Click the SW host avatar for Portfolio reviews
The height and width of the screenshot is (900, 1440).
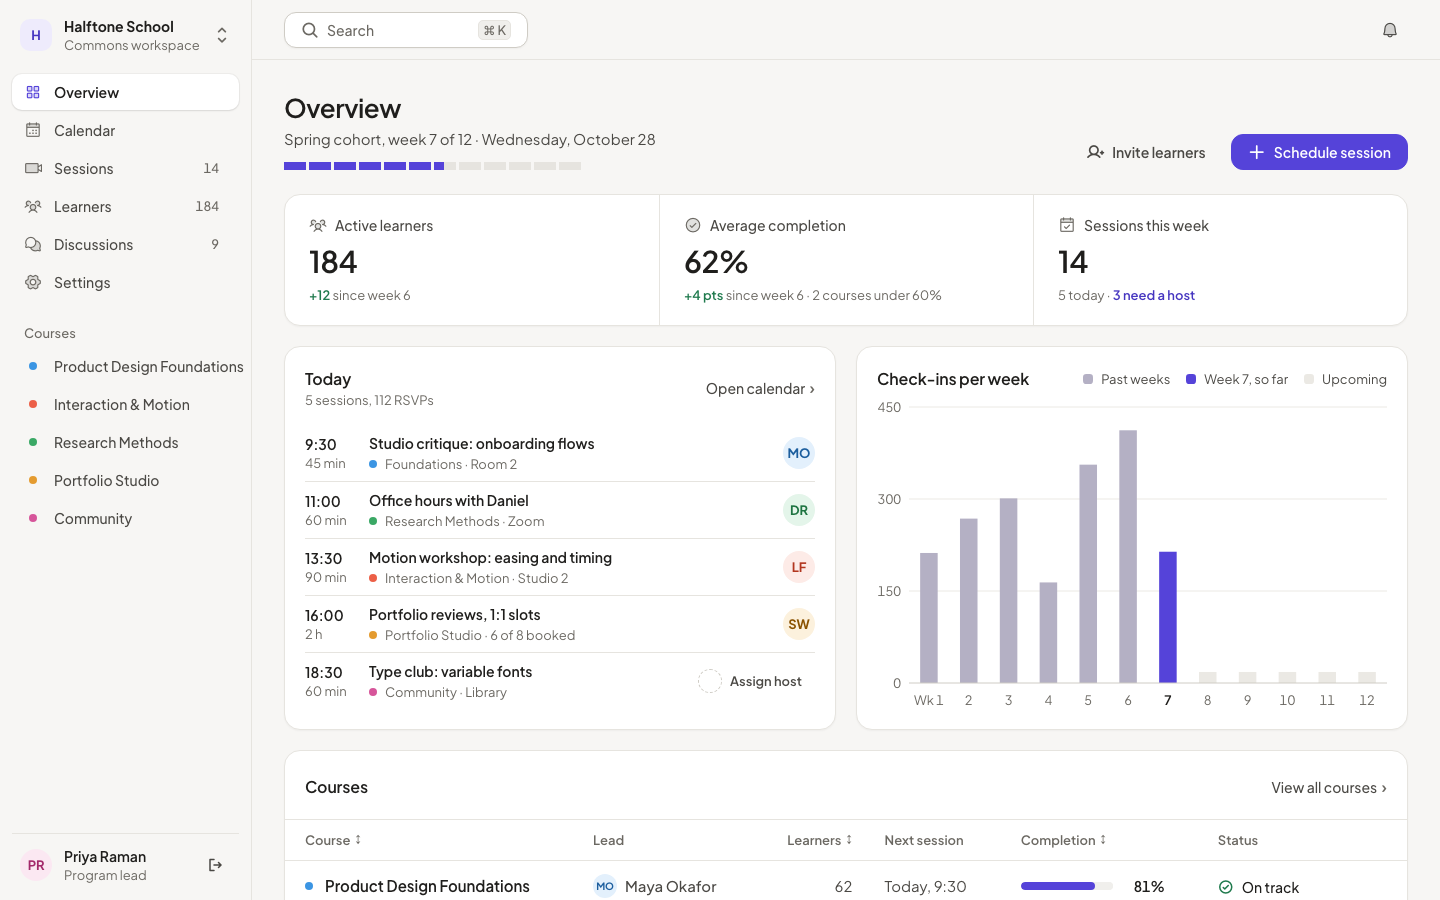pos(799,624)
